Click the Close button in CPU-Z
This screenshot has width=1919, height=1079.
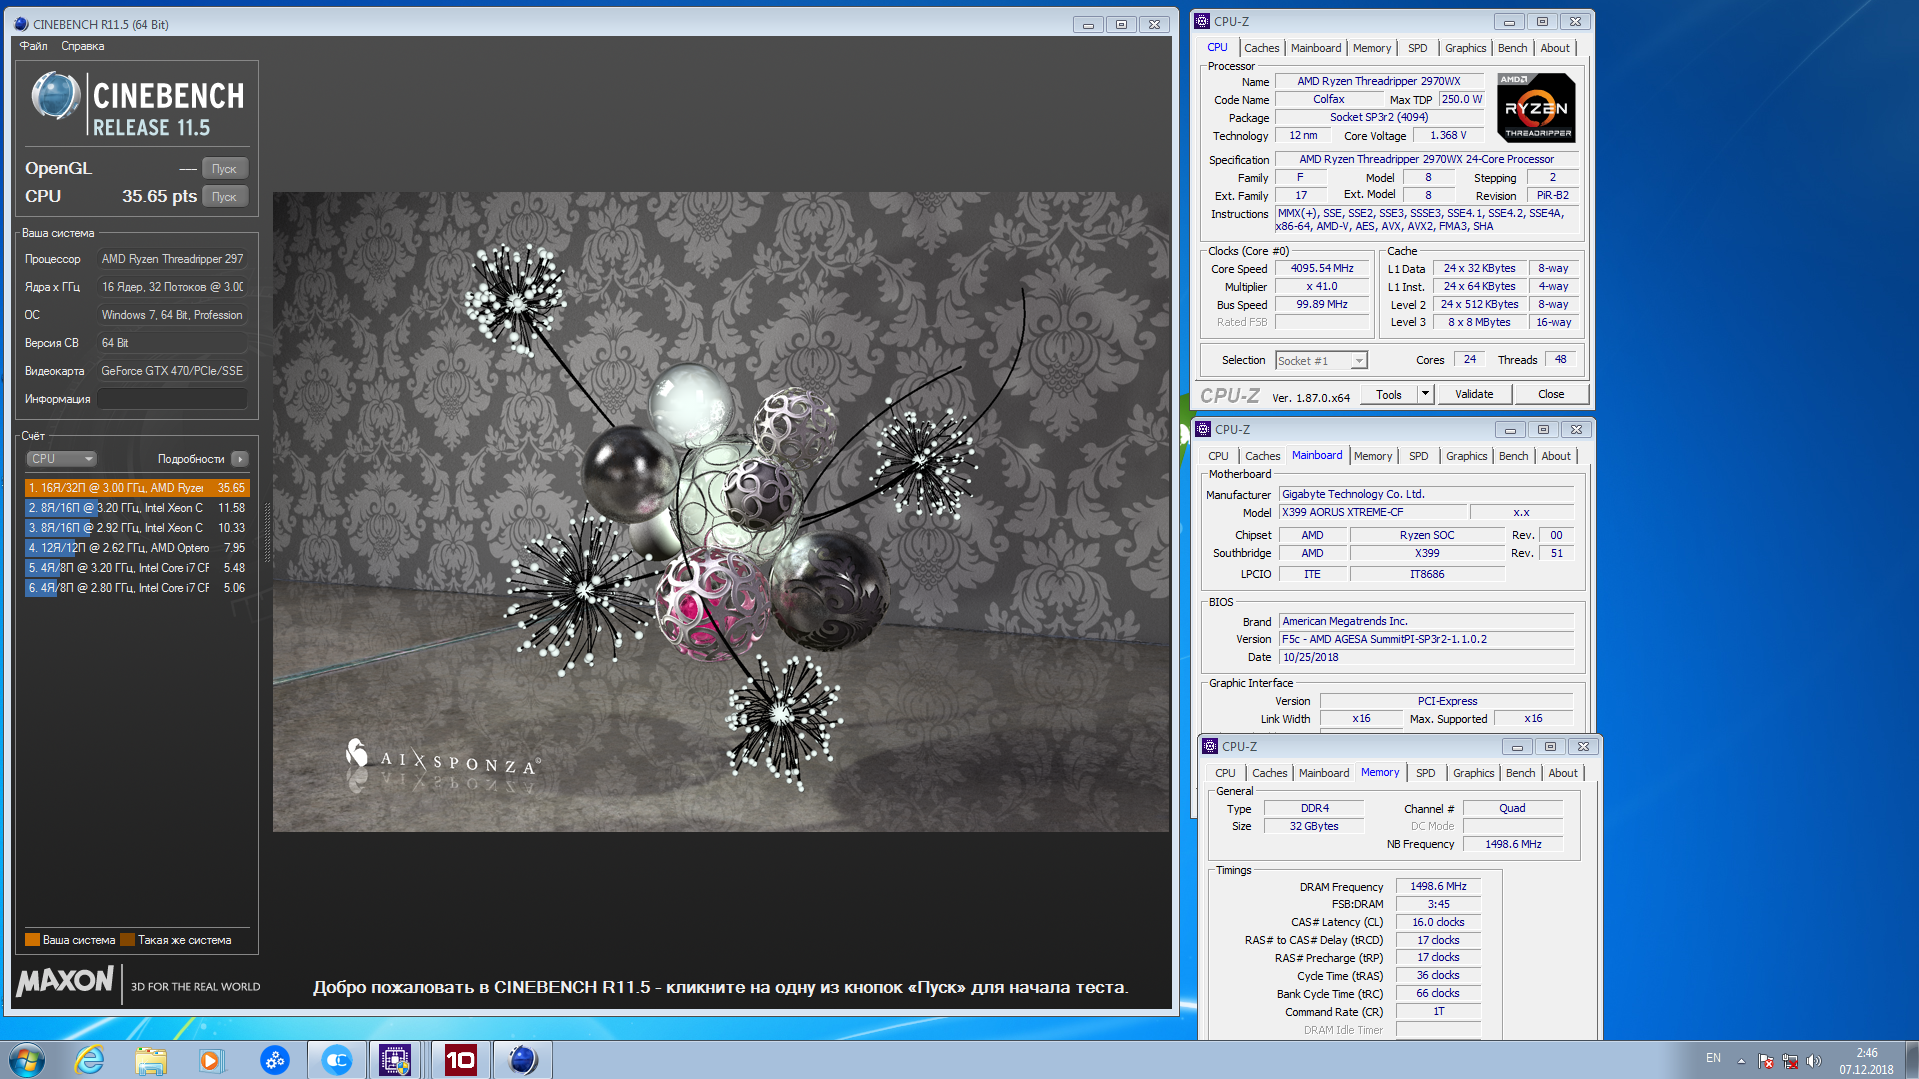1551,394
